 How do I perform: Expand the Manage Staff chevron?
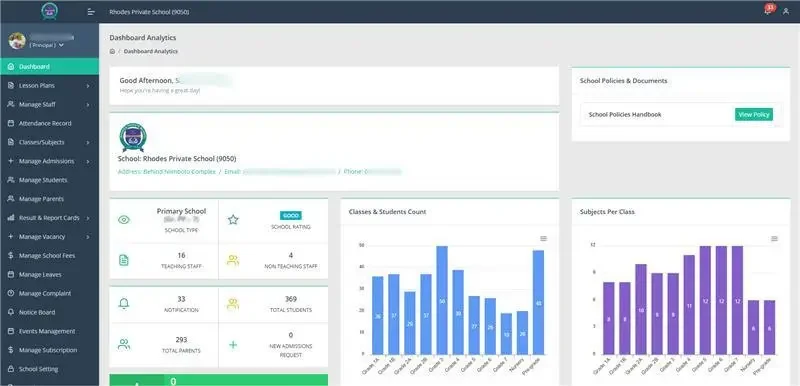pyautogui.click(x=88, y=105)
